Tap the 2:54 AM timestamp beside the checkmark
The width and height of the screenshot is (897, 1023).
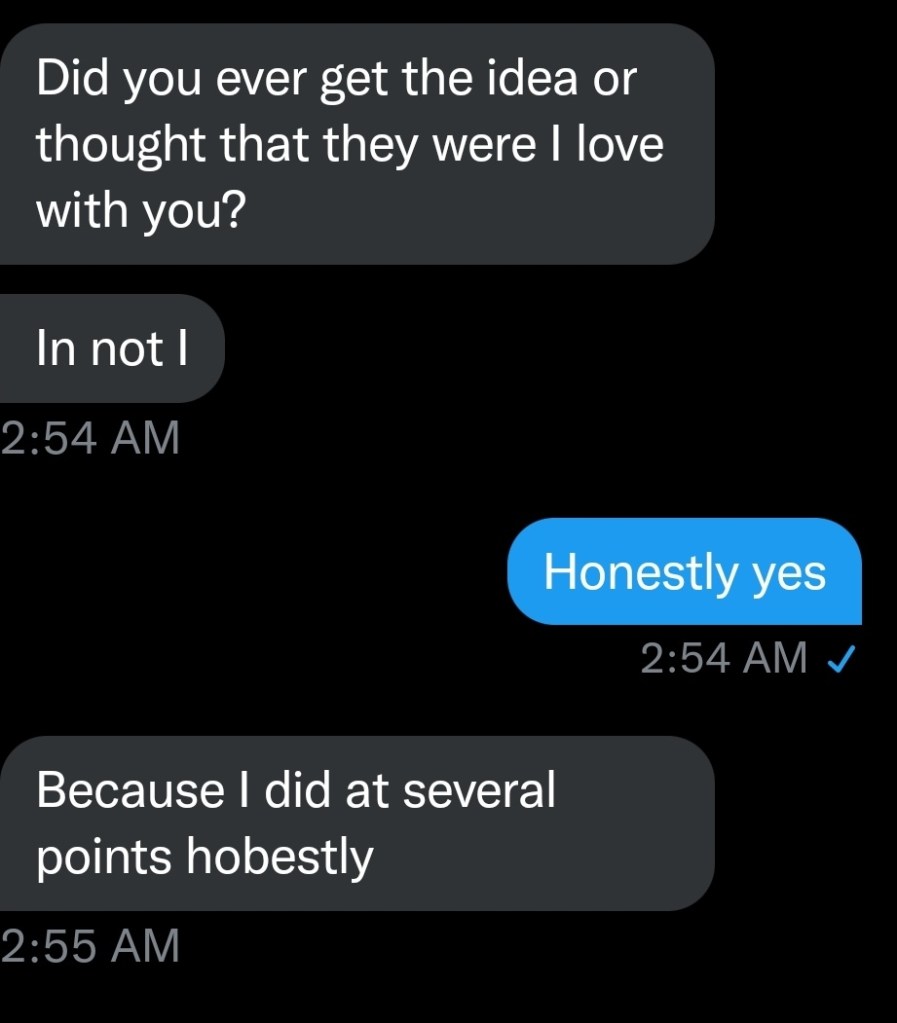[722, 658]
